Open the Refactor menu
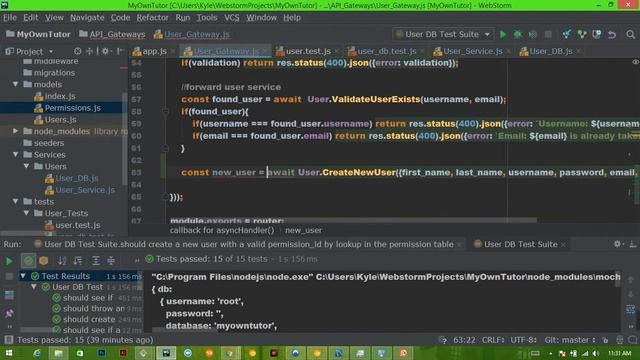The height and width of the screenshot is (360, 640). [x=152, y=18]
